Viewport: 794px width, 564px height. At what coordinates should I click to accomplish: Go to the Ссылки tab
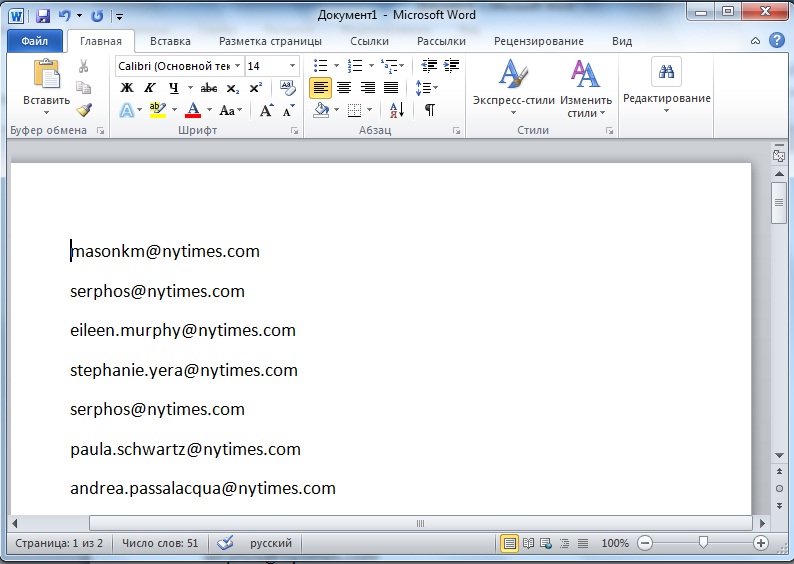click(369, 41)
